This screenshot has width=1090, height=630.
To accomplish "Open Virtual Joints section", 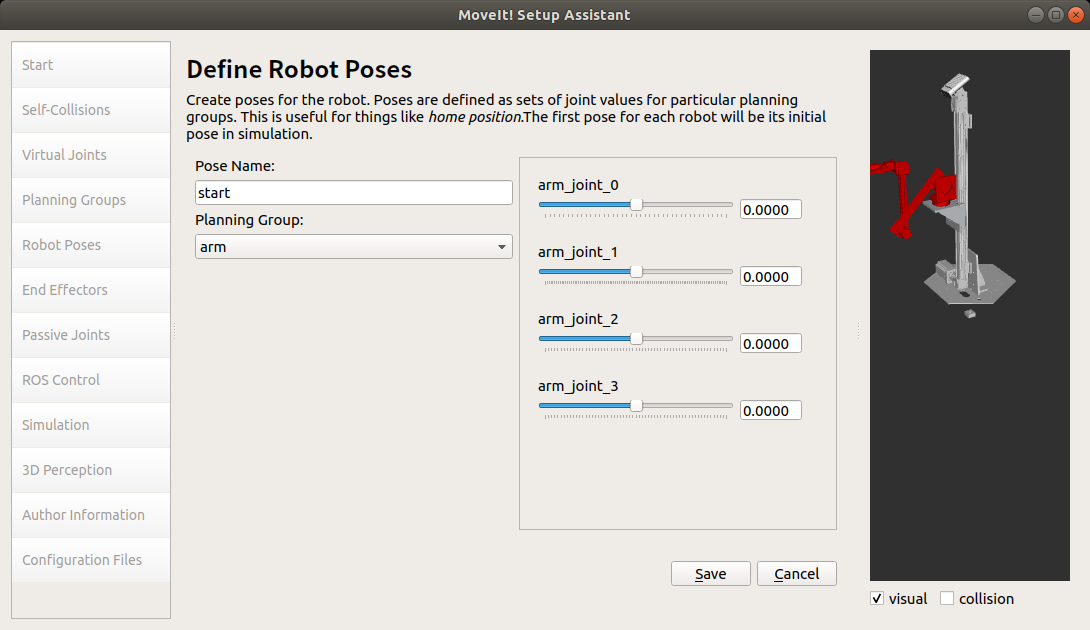I will point(91,155).
